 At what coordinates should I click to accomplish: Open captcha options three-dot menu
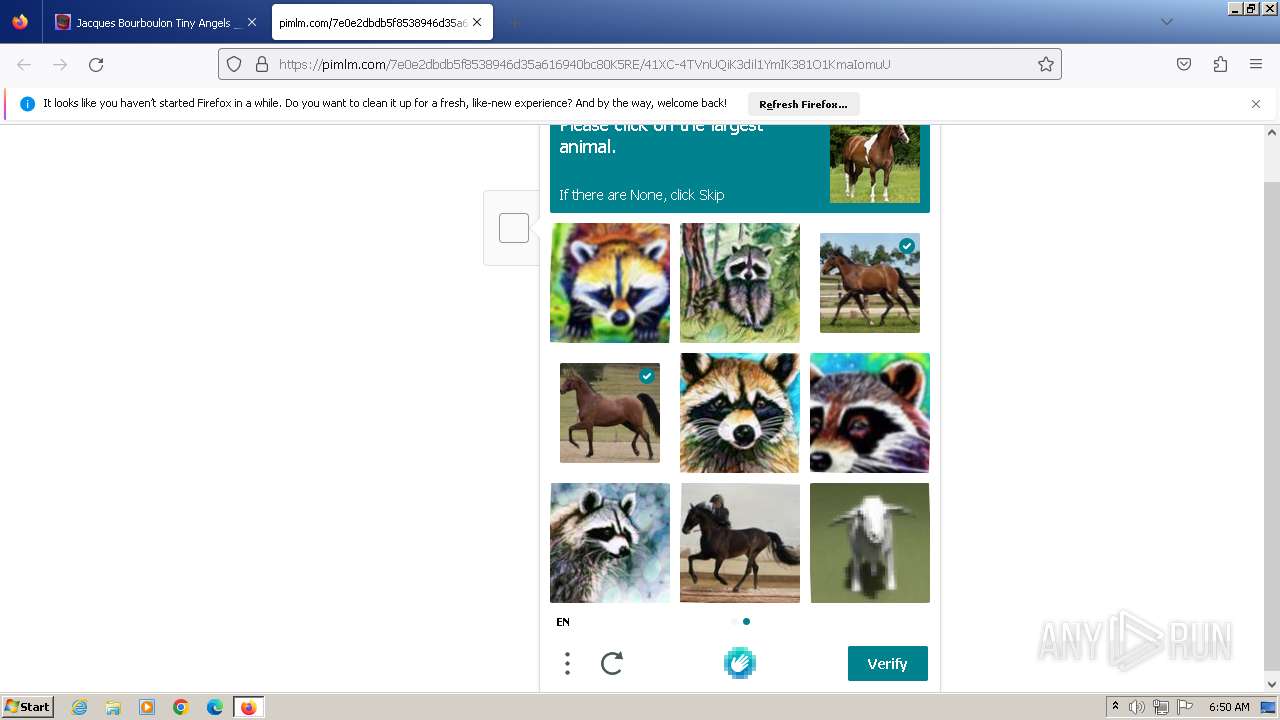pyautogui.click(x=567, y=663)
